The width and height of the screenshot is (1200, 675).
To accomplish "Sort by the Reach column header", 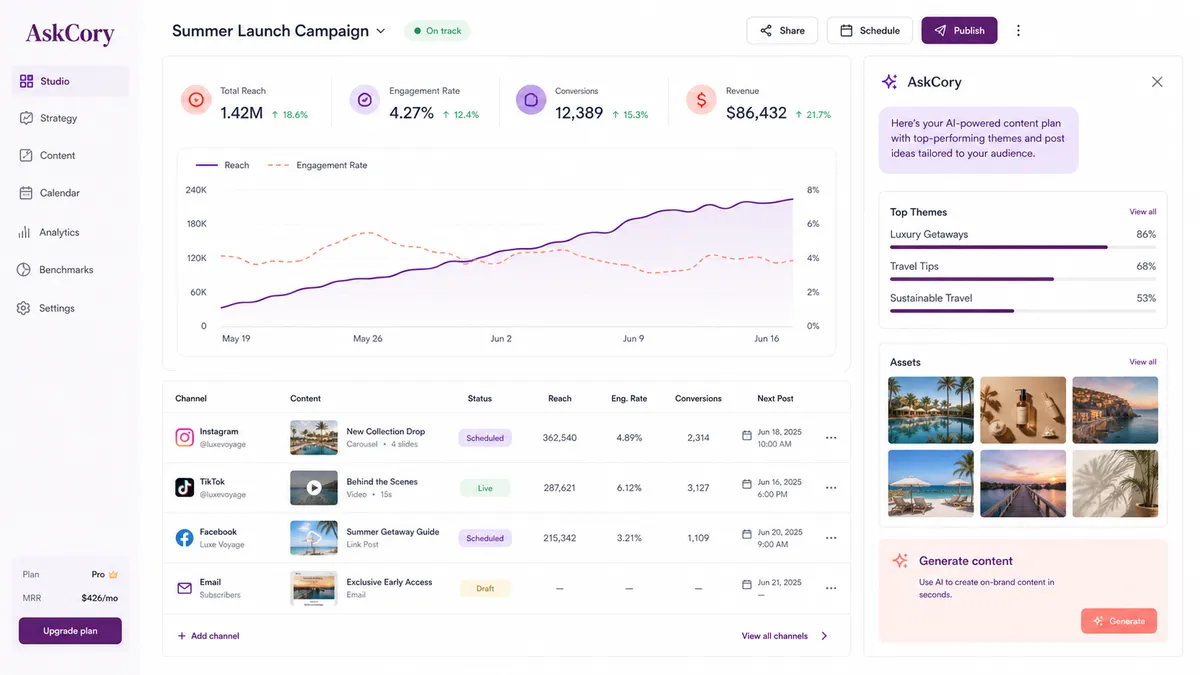I will pos(560,398).
